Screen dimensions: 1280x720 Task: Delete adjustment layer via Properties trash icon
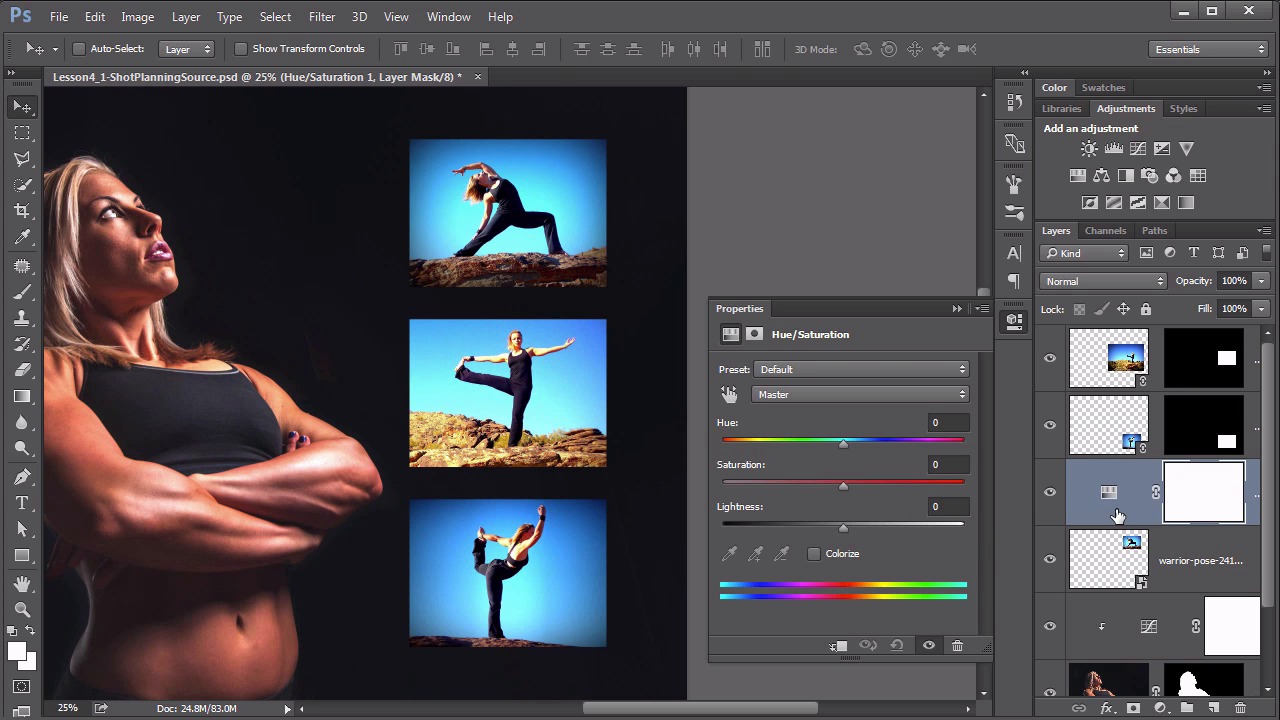pos(957,646)
